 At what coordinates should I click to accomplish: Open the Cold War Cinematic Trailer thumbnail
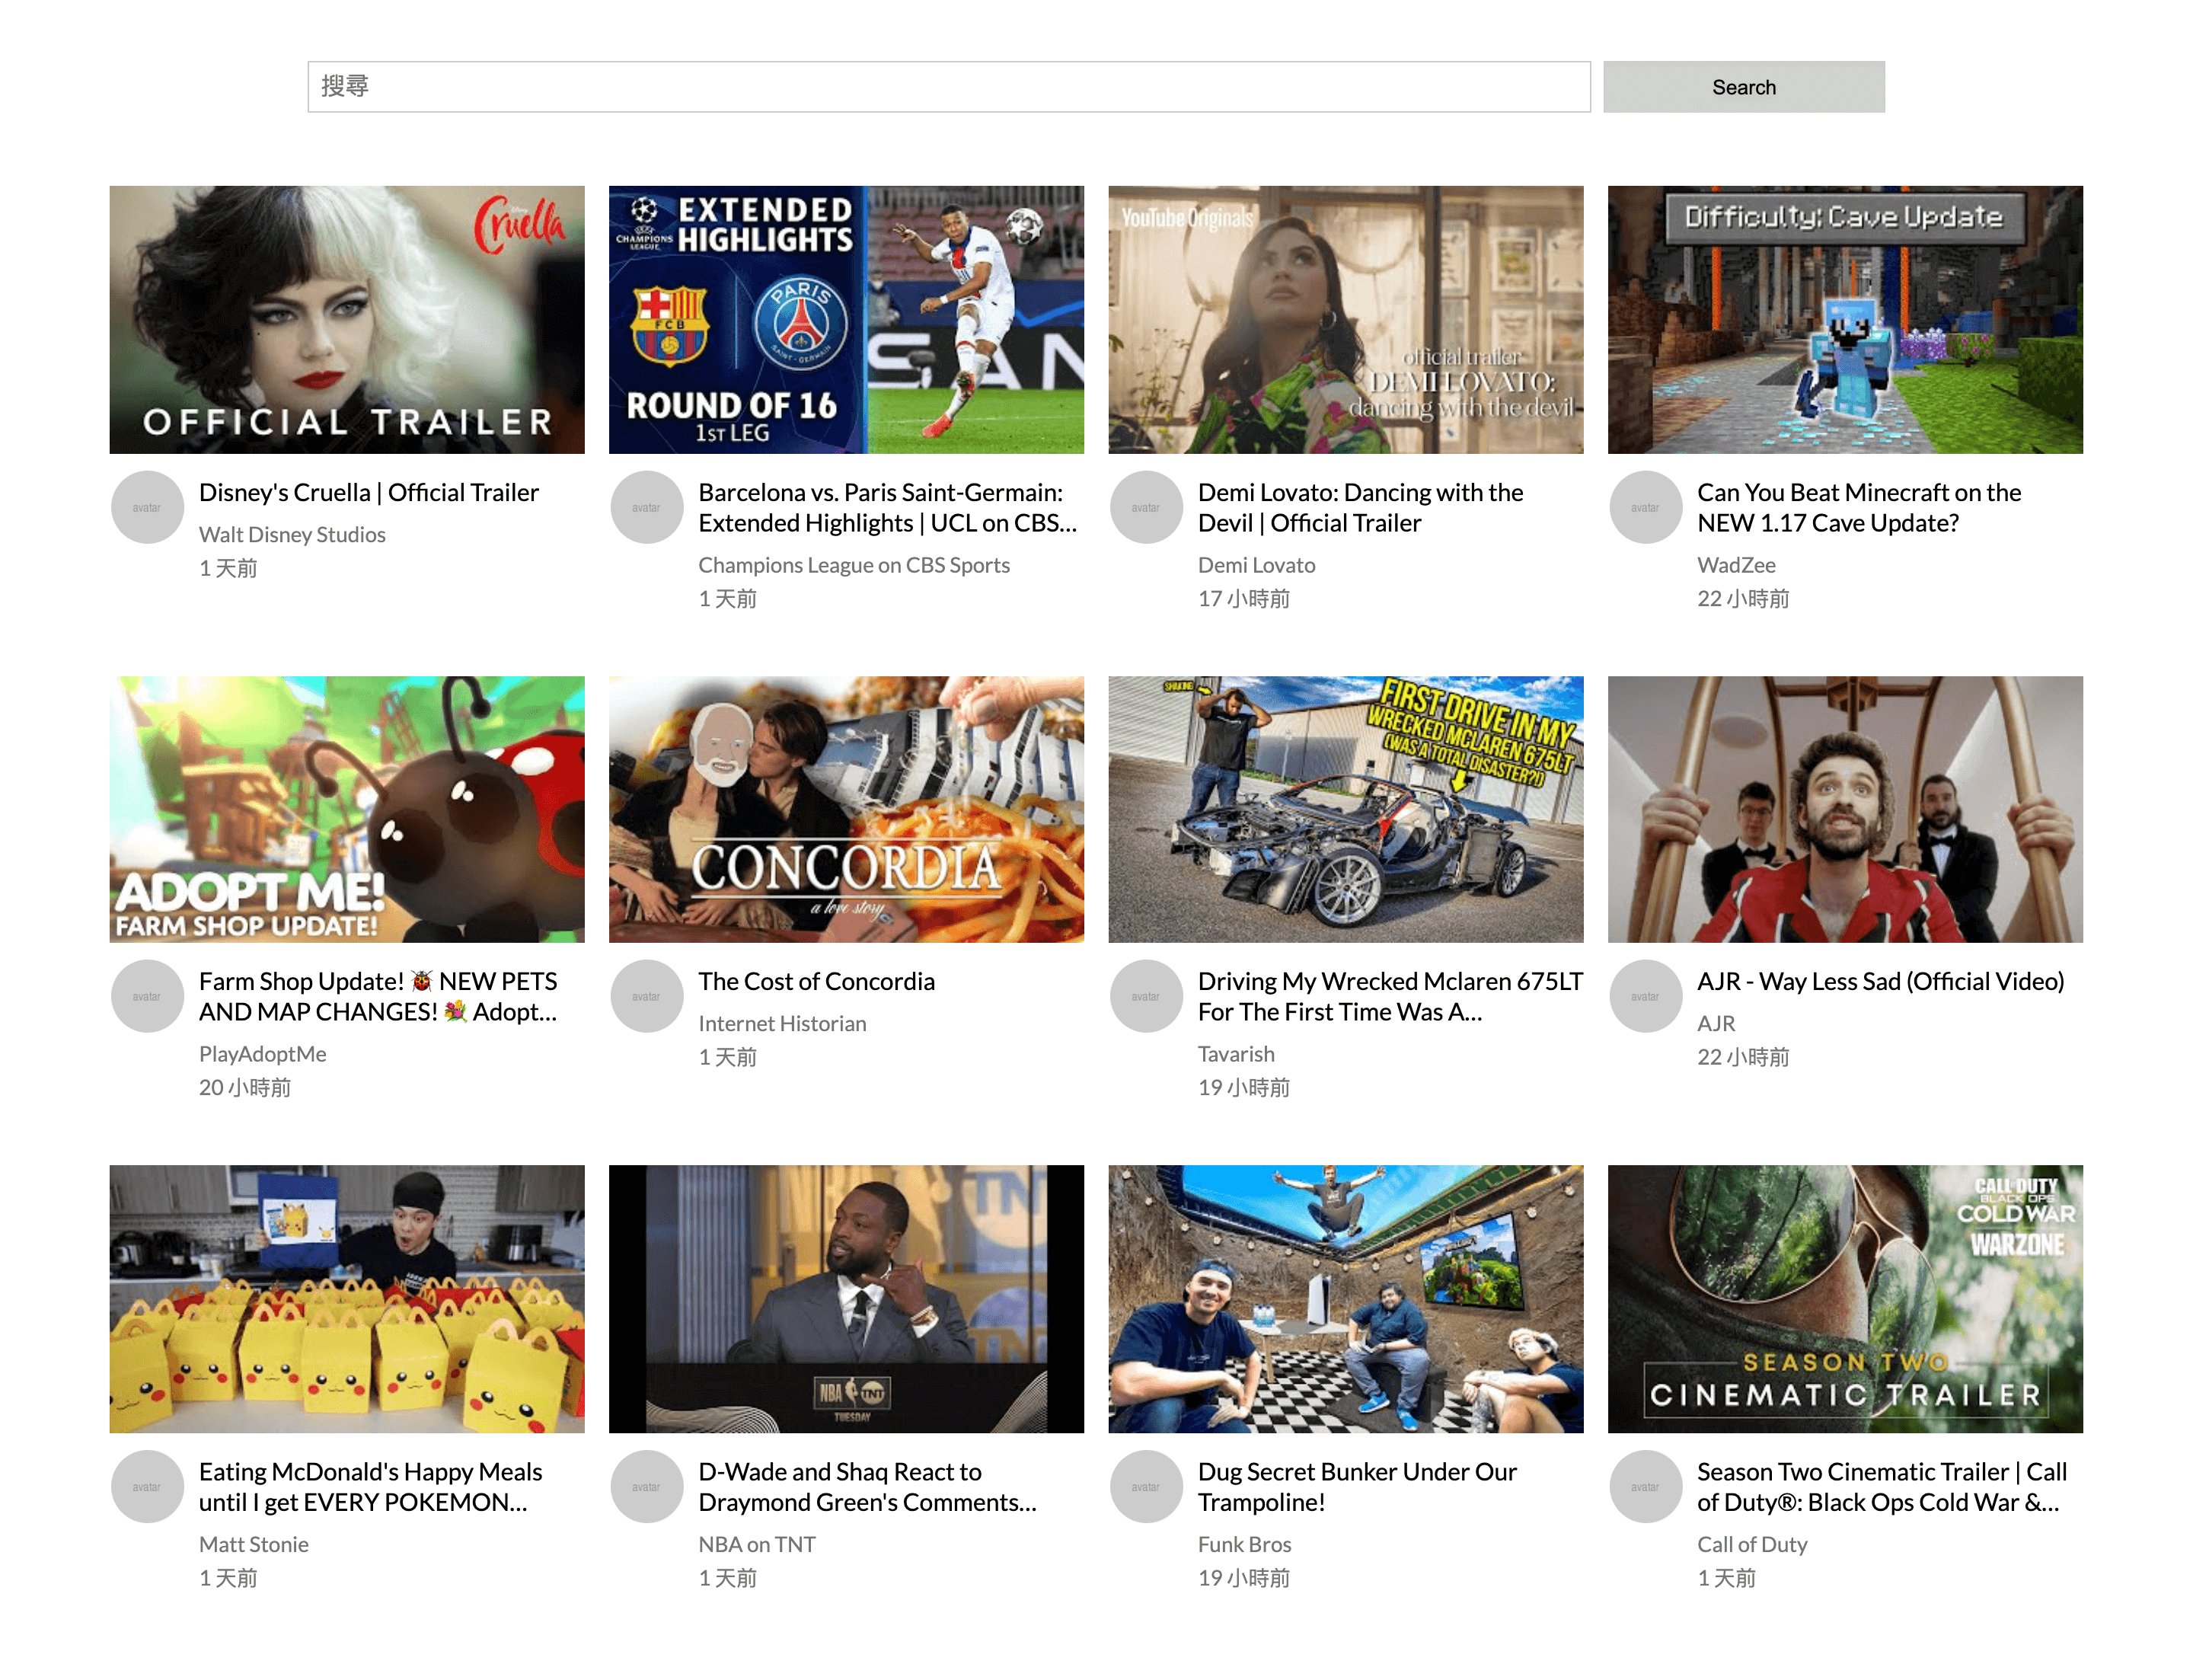coord(1844,1298)
